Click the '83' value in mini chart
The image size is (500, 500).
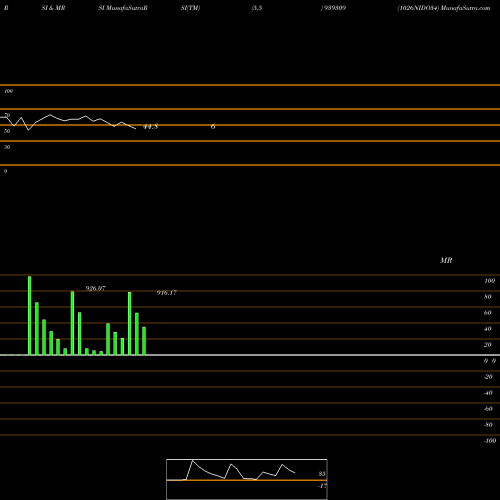tap(322, 474)
